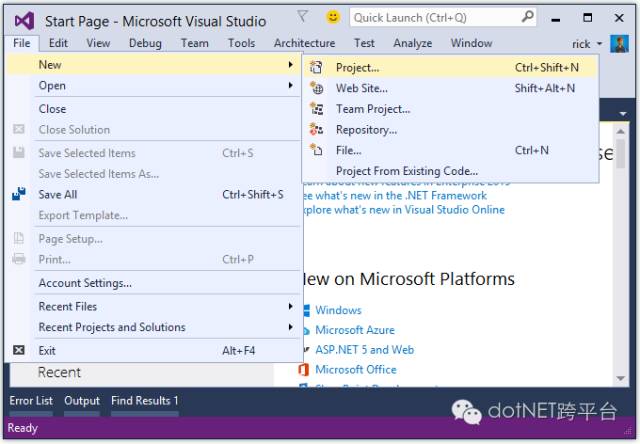Click the Start Page scrollbar down arrow

point(620,378)
